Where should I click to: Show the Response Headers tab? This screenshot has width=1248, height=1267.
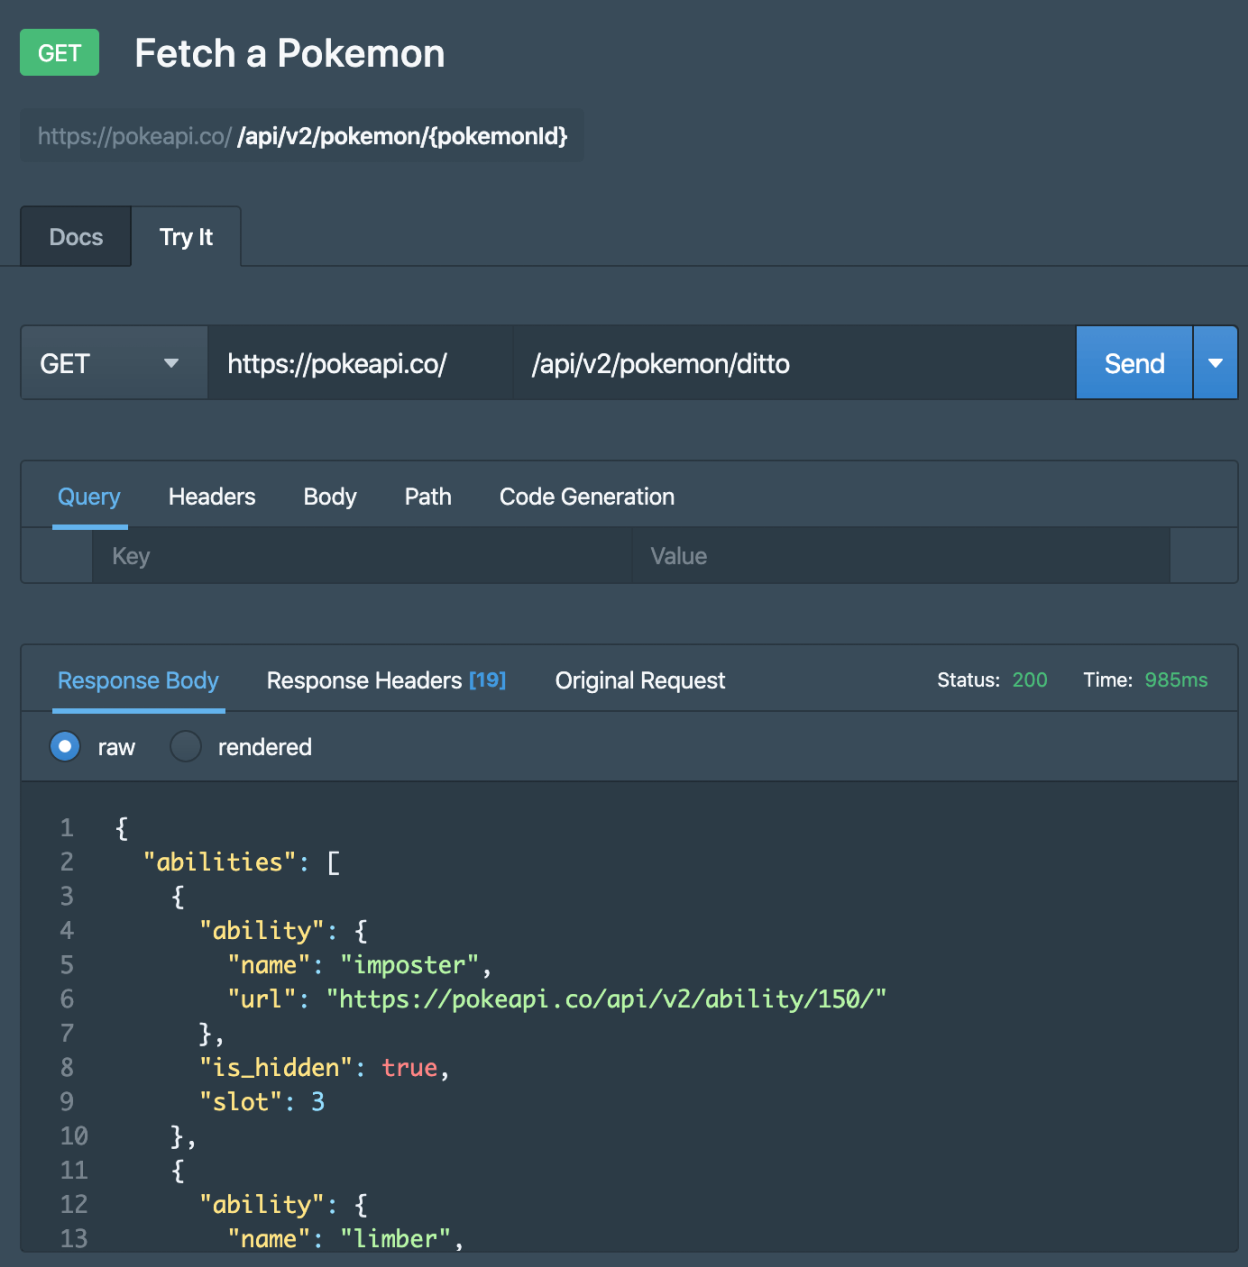[386, 681]
